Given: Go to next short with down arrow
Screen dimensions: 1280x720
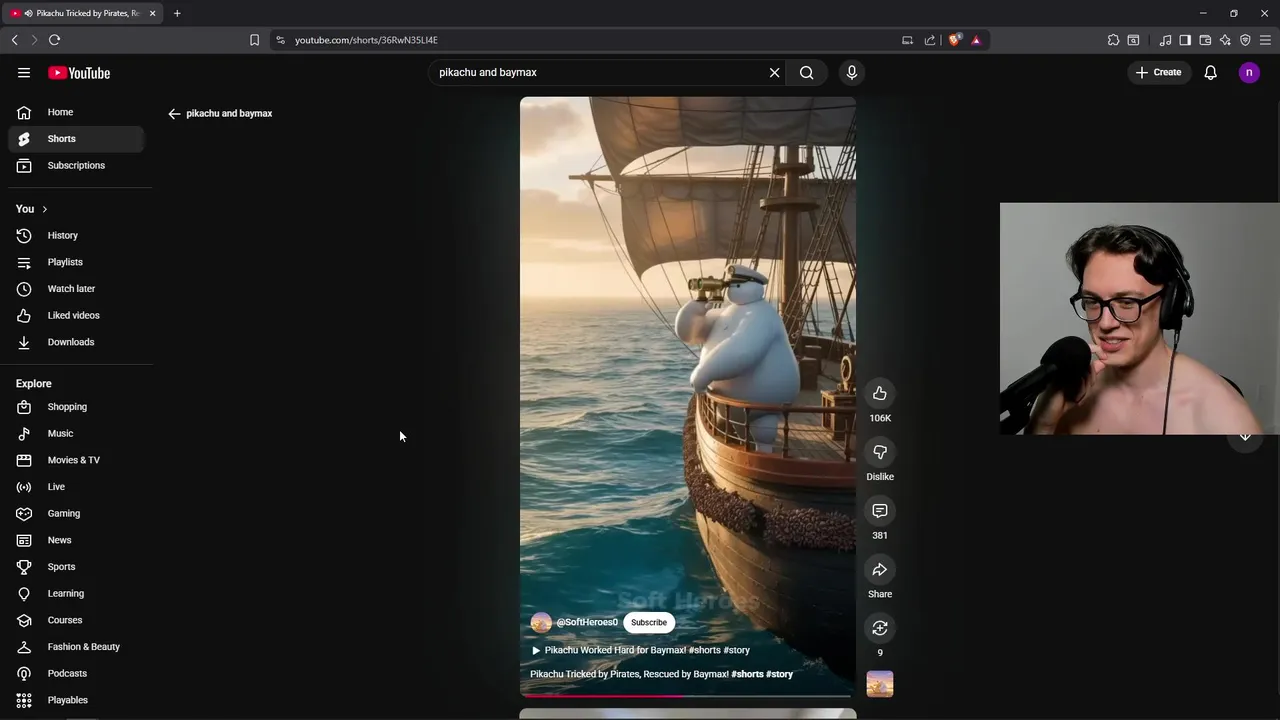Looking at the screenshot, I should click(1245, 436).
